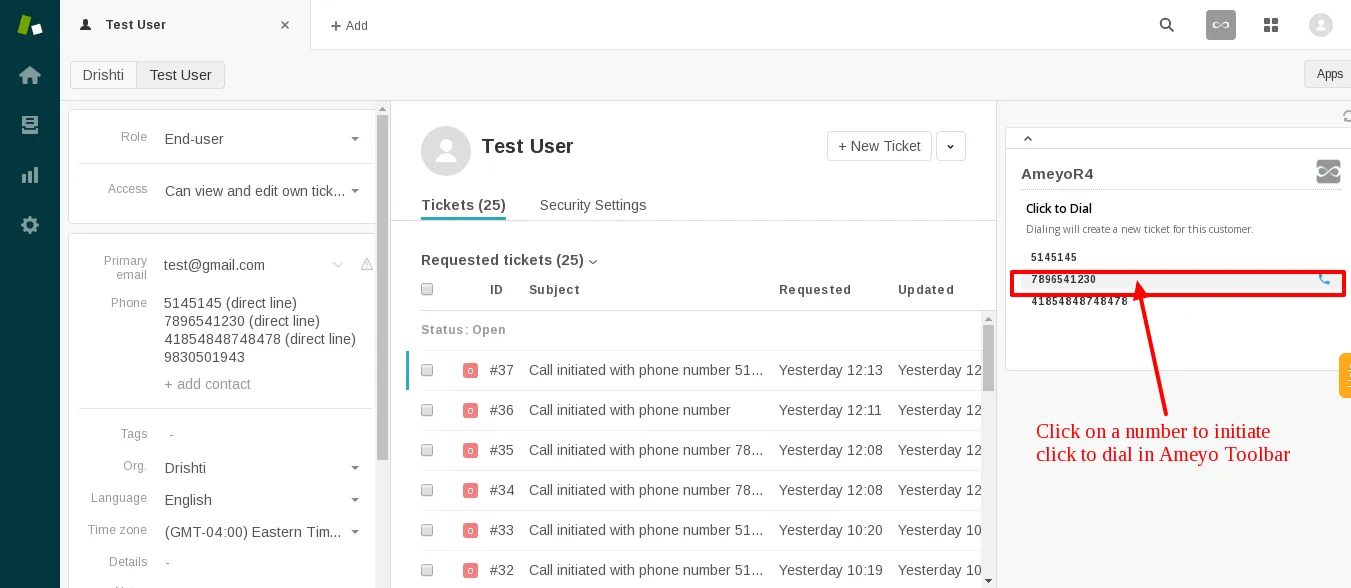
Task: Open the arrow menu next to New Ticket
Action: (950, 146)
